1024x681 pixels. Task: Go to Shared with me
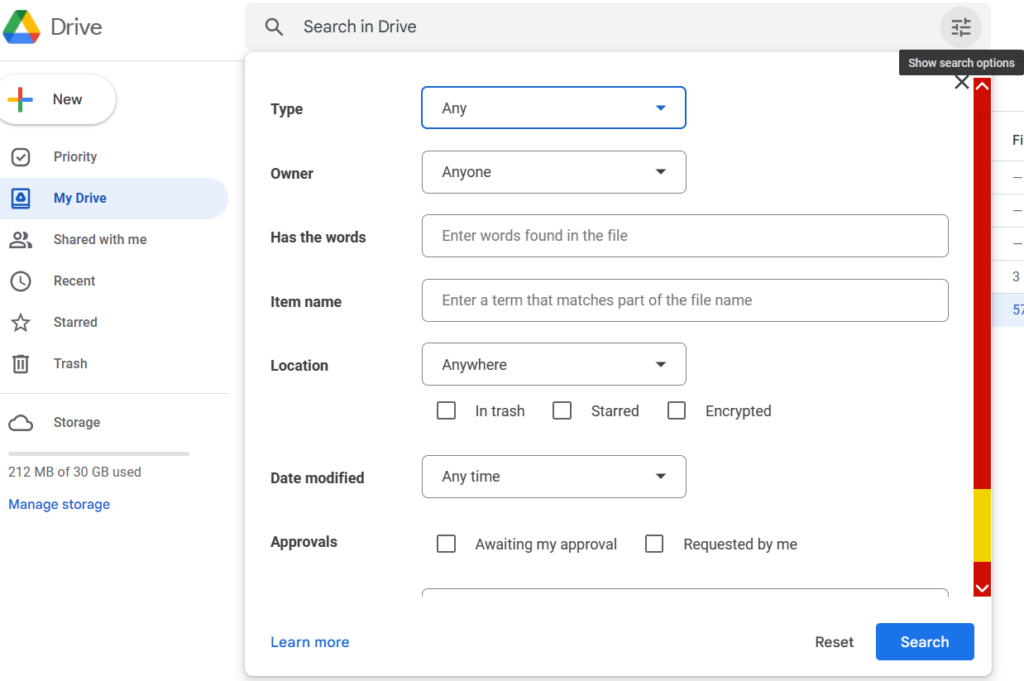100,240
